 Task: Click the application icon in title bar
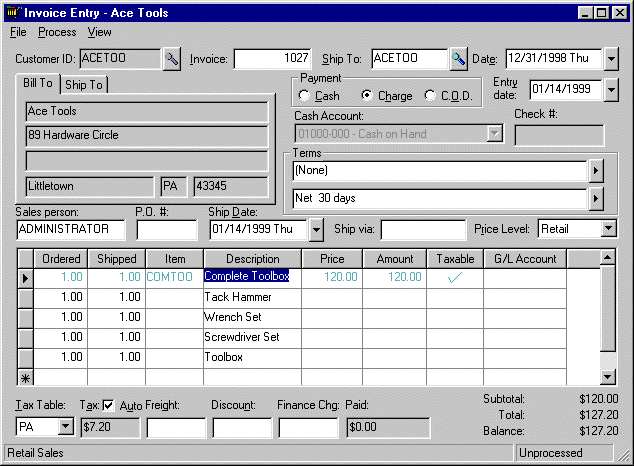pos(12,13)
